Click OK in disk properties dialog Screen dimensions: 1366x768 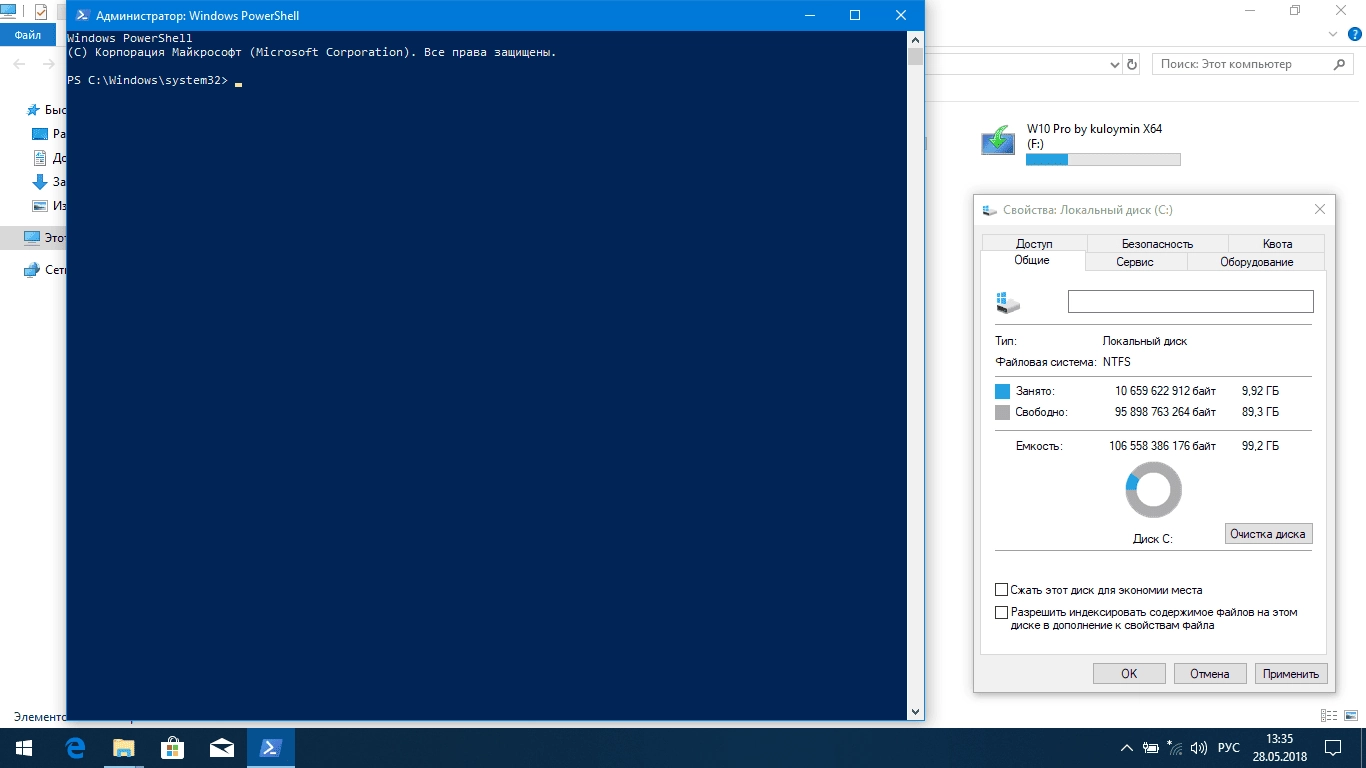(1129, 674)
